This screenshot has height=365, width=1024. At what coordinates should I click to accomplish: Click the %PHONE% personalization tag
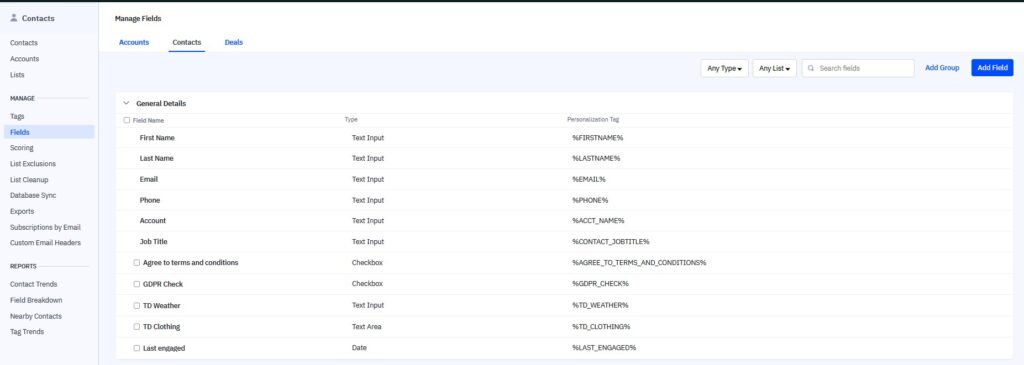tap(590, 200)
